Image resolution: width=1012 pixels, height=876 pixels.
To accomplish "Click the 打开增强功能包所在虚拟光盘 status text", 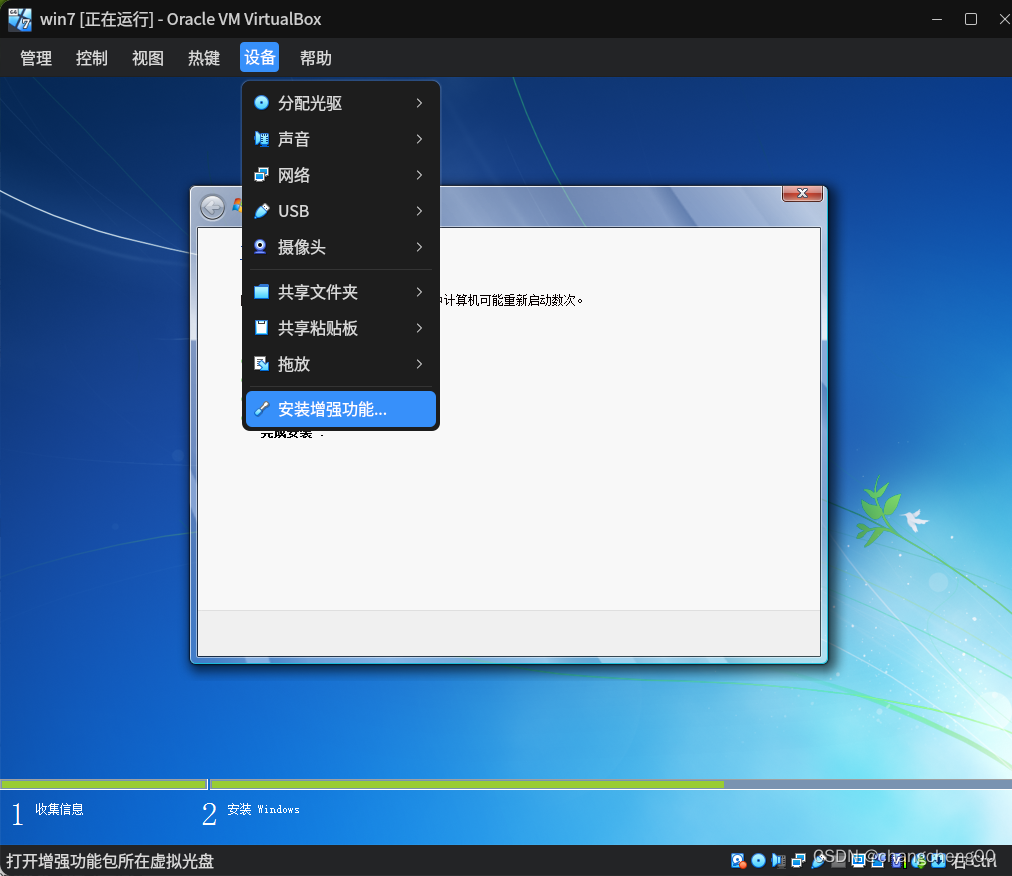I will pos(110,861).
